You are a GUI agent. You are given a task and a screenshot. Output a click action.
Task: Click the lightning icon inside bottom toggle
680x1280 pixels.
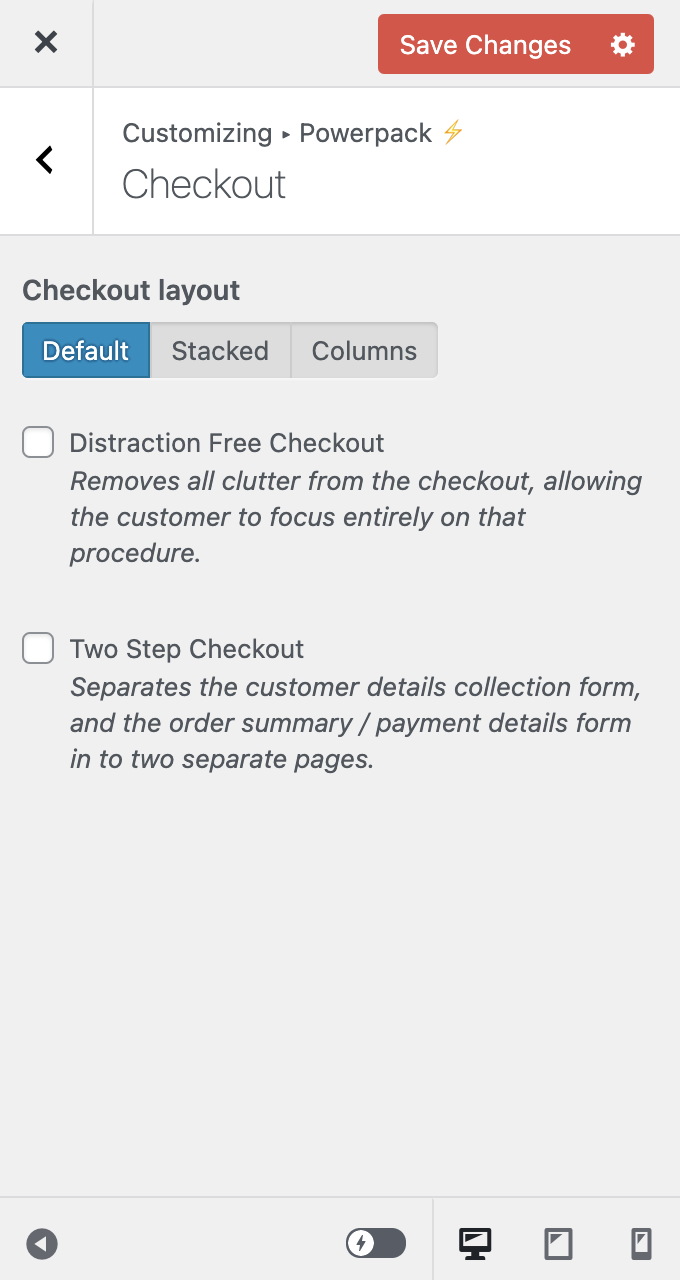click(x=360, y=1243)
